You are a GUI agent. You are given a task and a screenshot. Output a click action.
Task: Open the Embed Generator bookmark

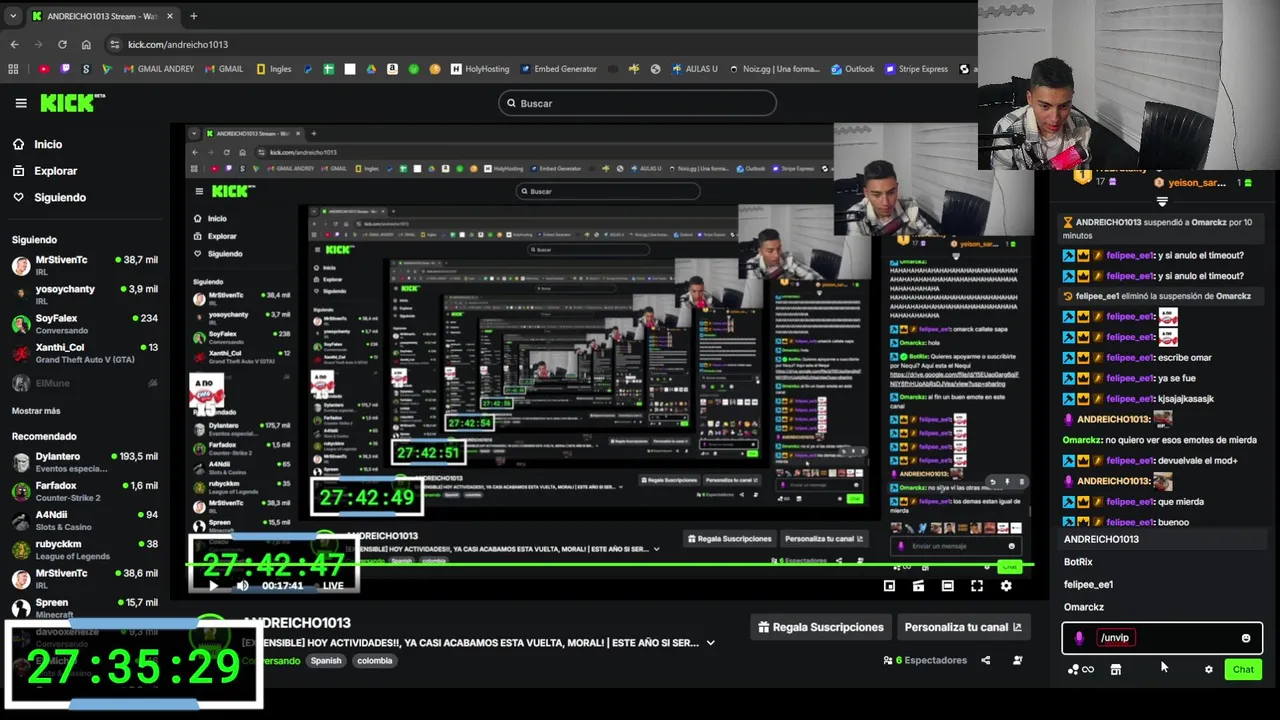557,69
